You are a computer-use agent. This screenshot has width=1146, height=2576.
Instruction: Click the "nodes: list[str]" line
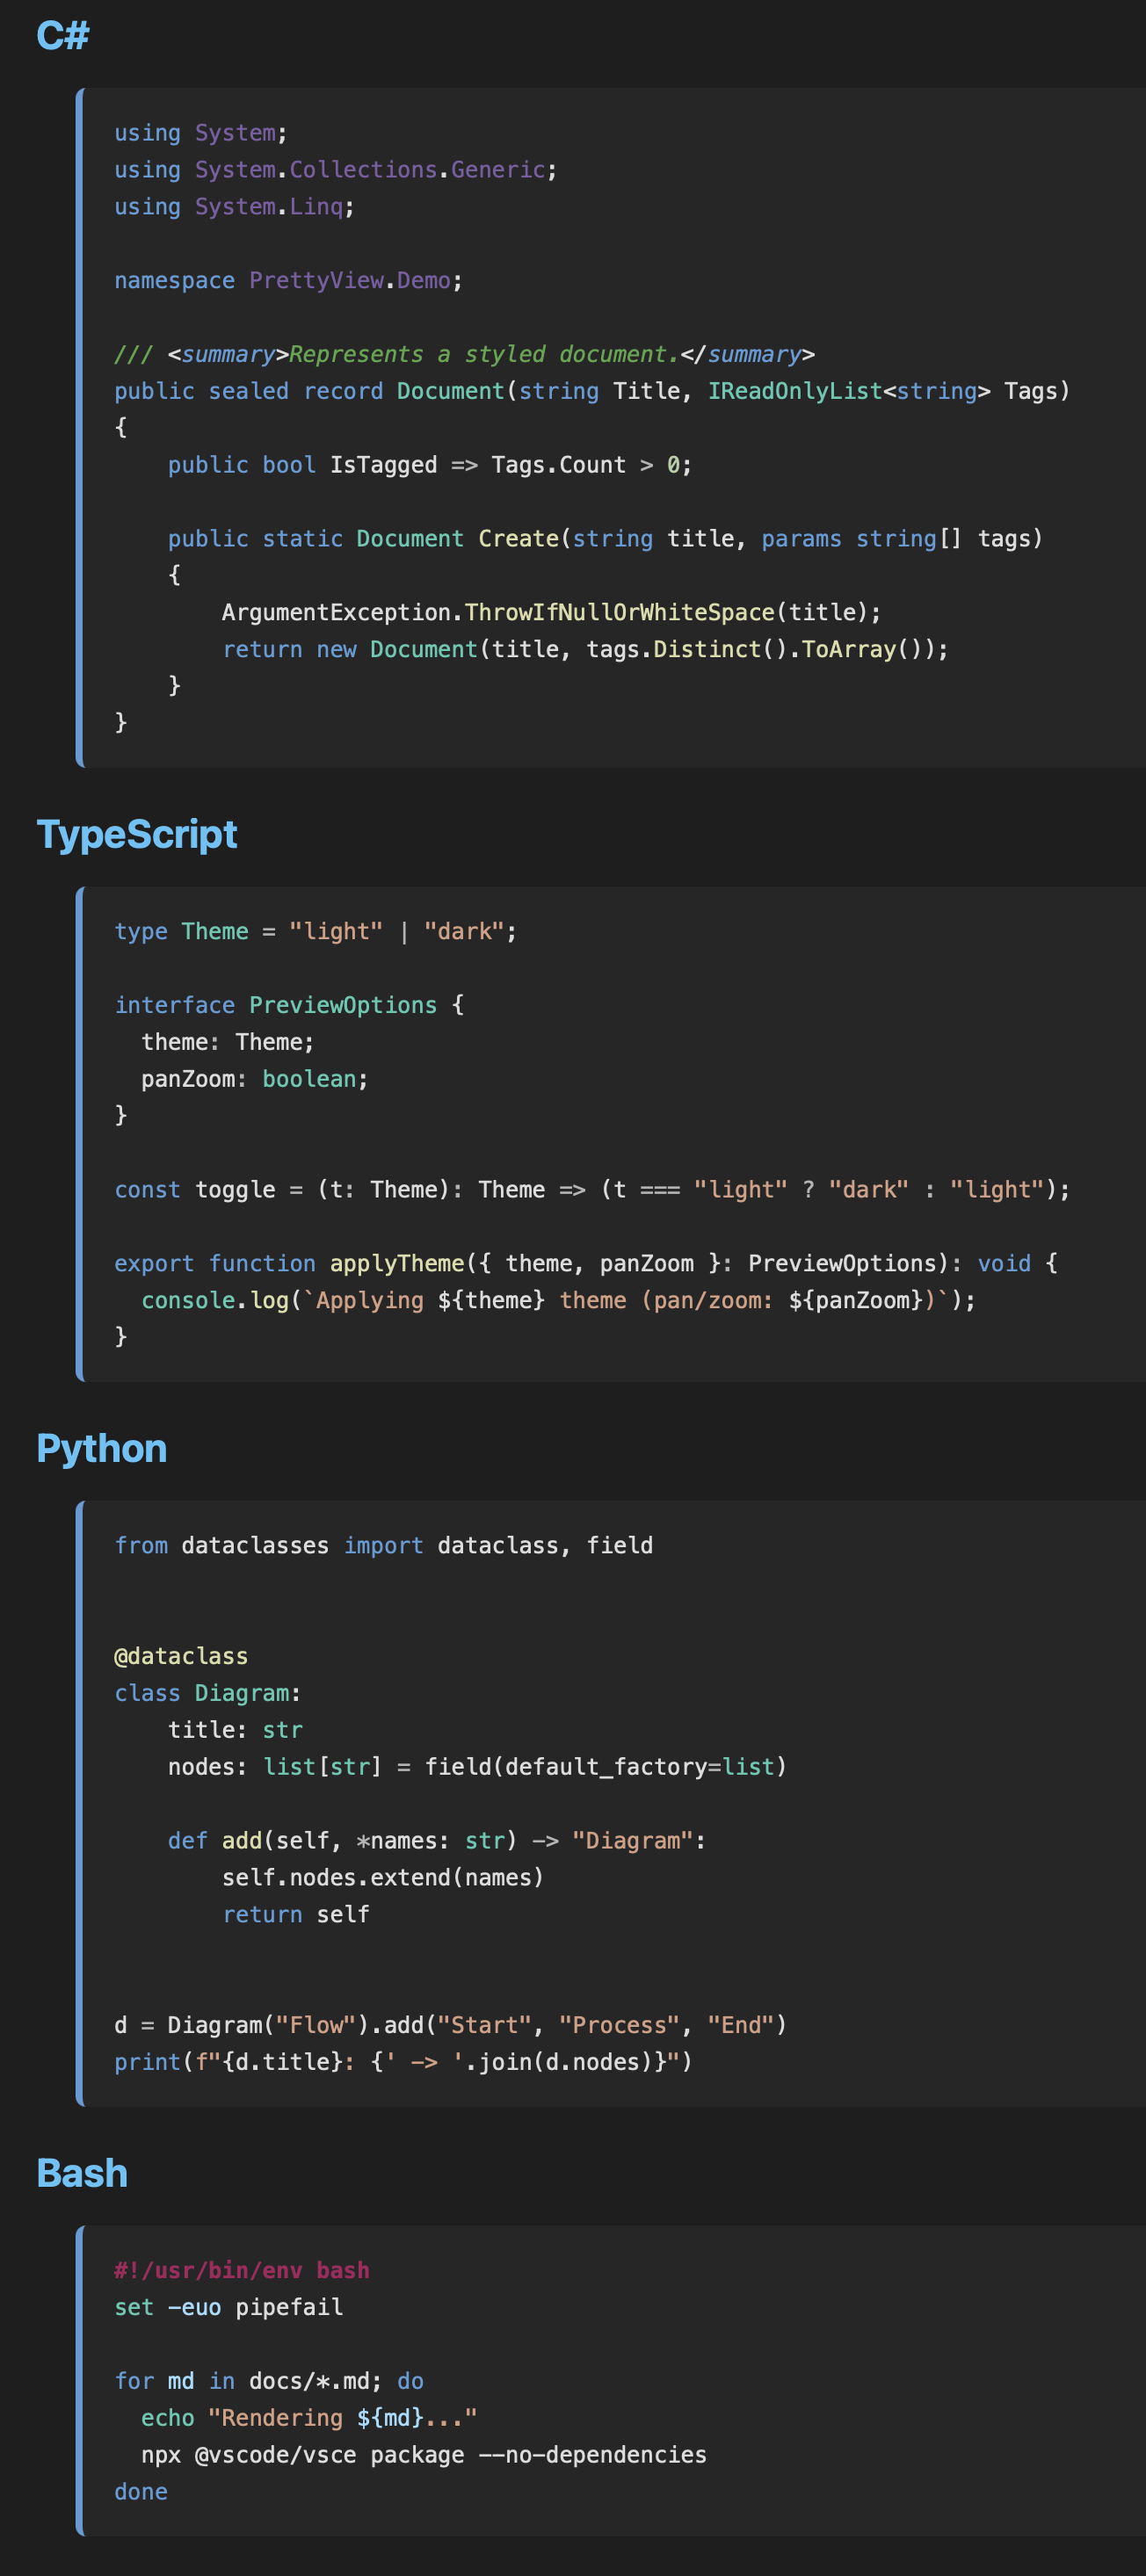[x=477, y=1768]
